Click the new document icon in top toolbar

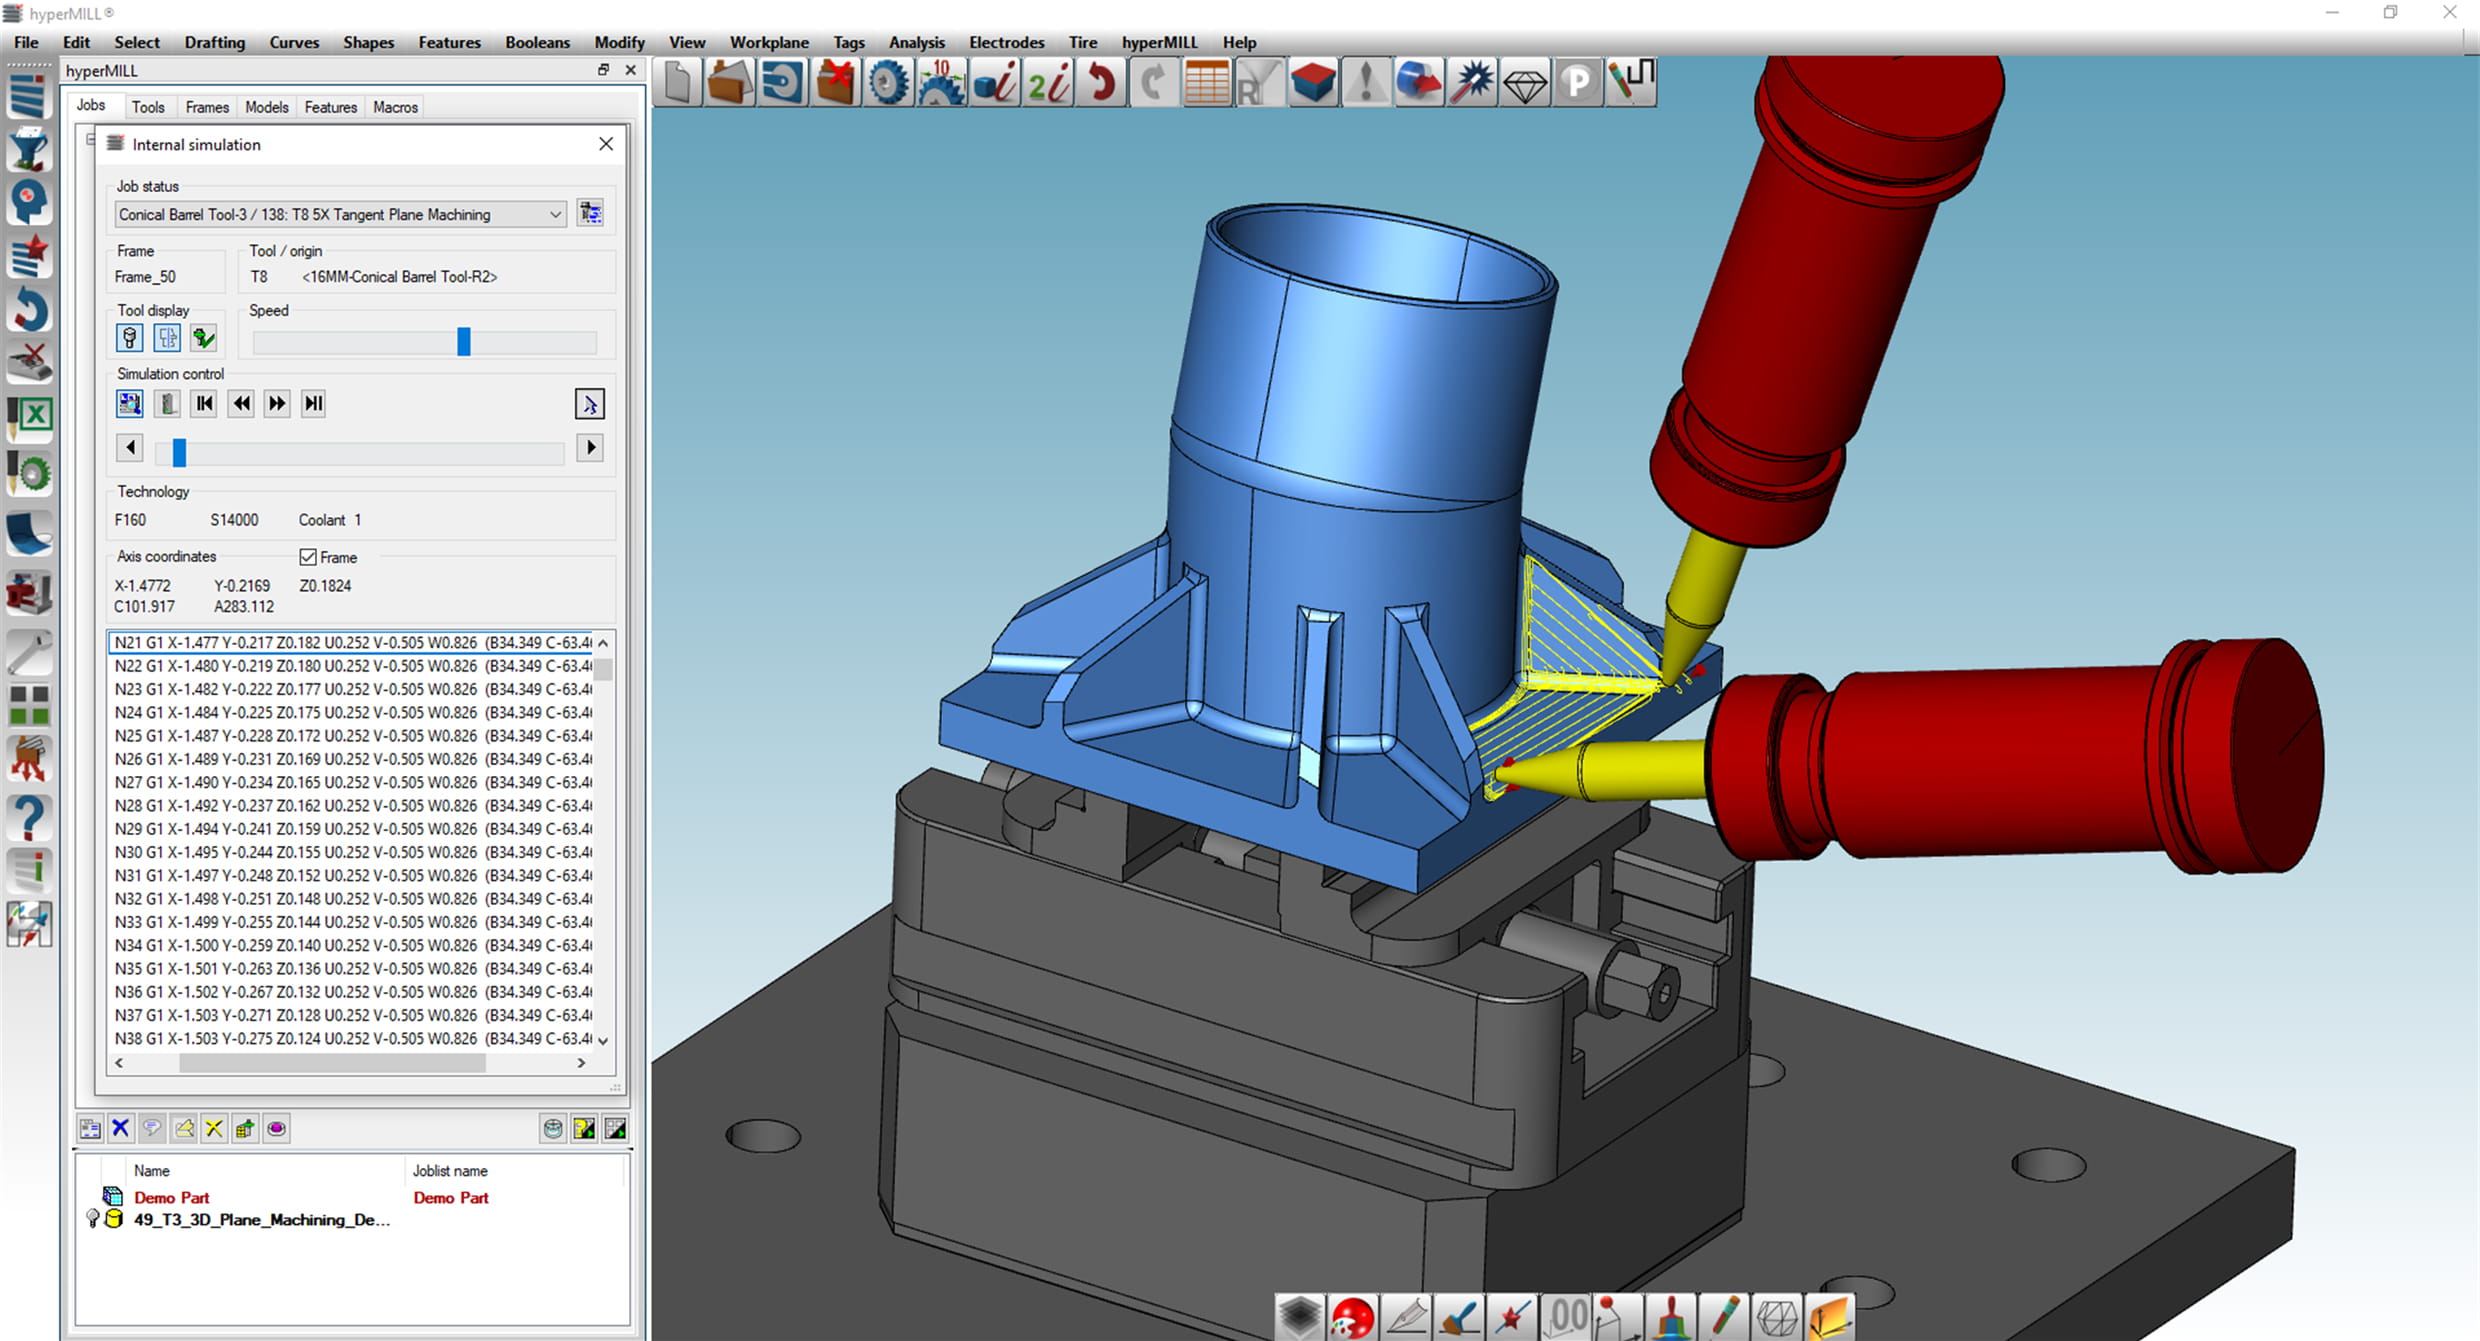tap(677, 82)
